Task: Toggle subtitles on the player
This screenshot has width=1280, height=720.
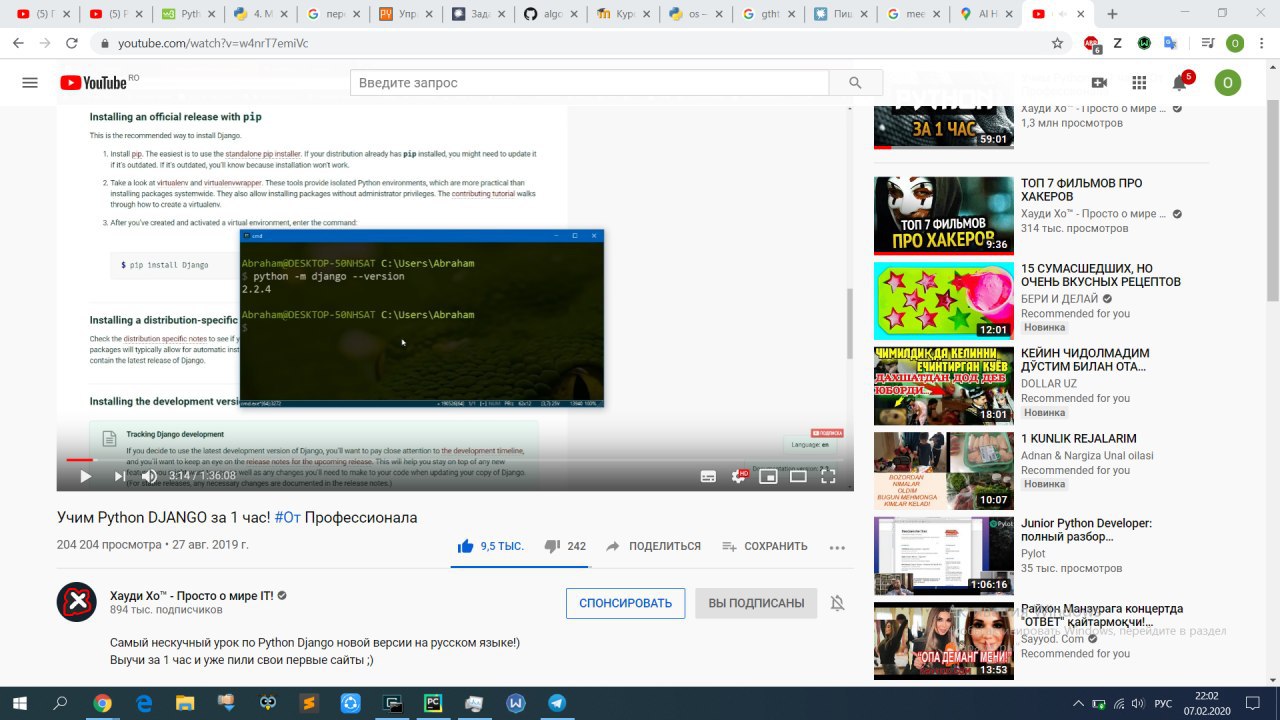Action: pyautogui.click(x=708, y=477)
